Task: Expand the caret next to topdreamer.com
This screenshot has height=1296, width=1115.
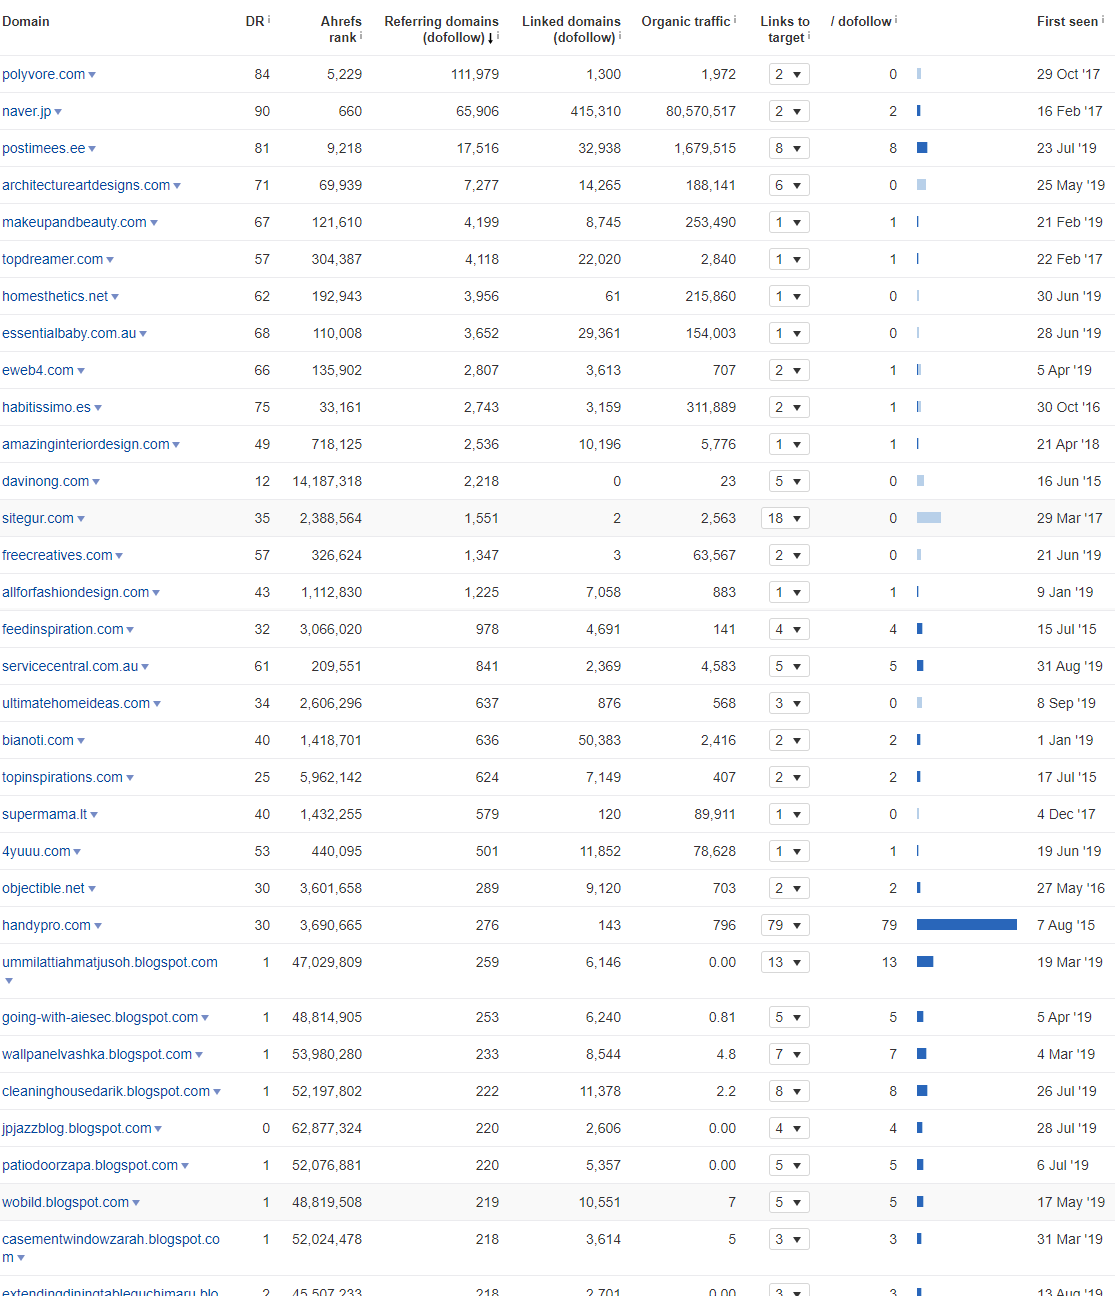Action: click(x=110, y=260)
